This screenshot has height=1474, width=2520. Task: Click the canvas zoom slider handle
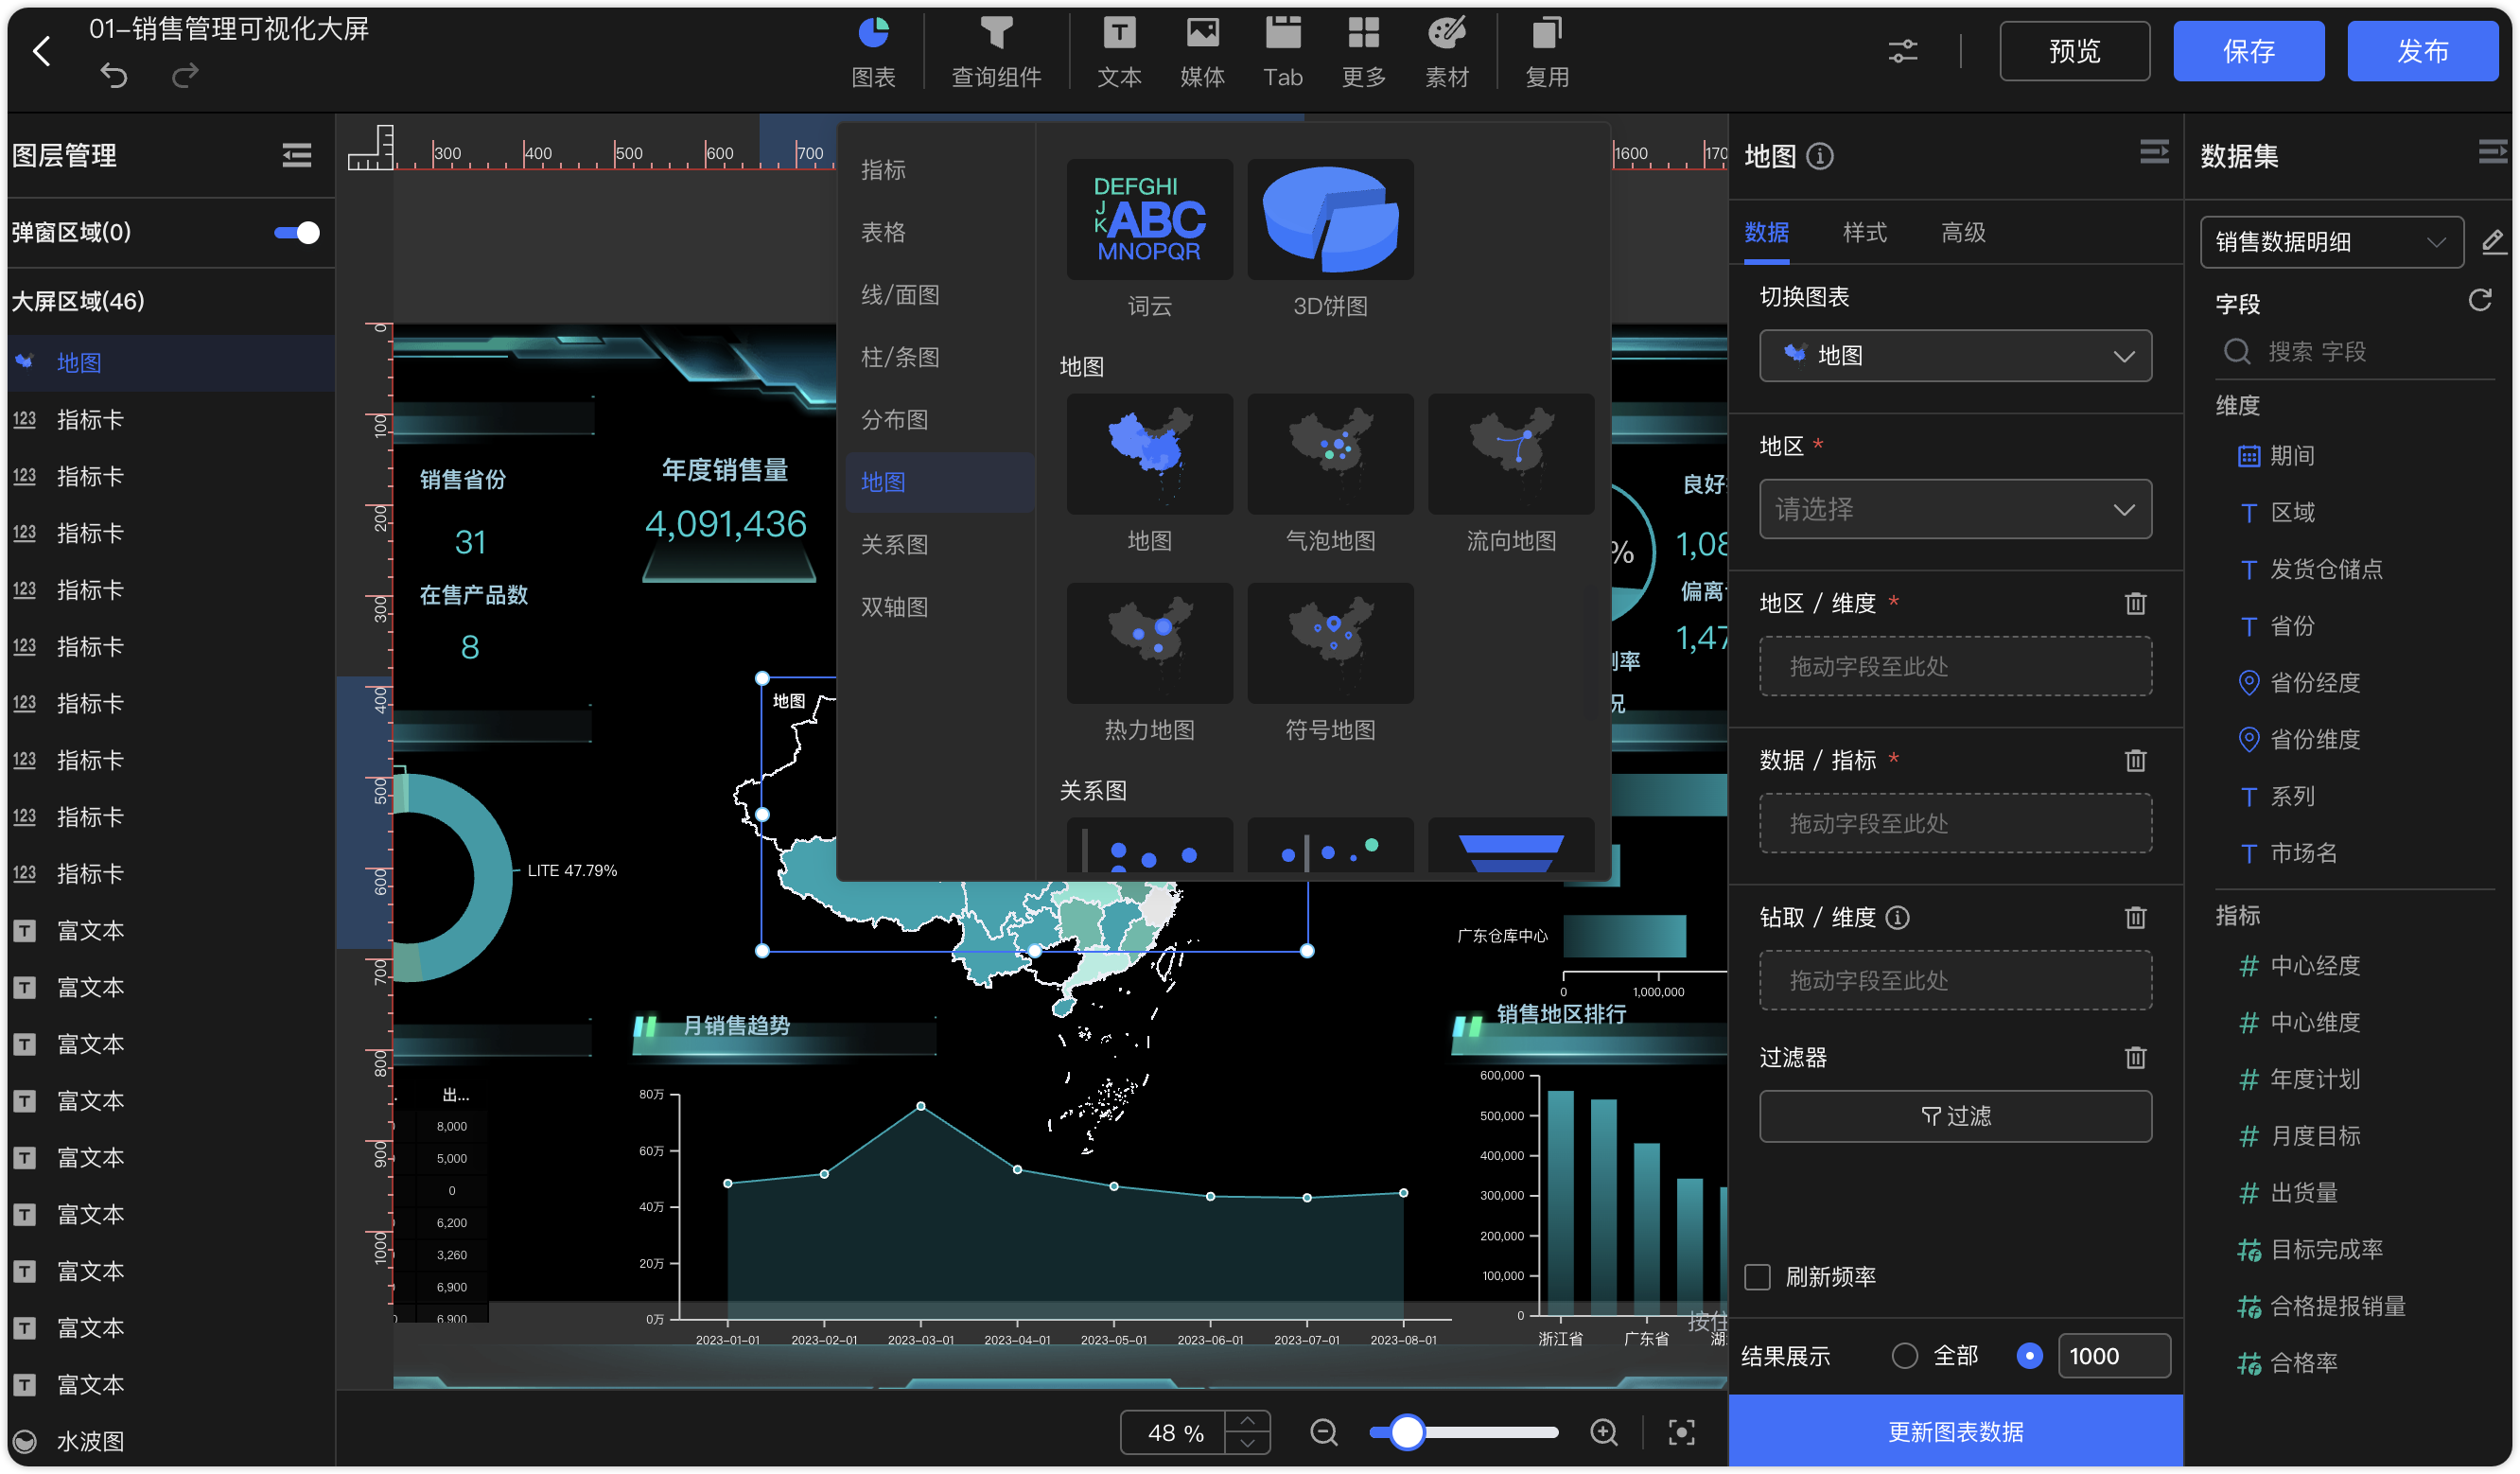[1407, 1432]
